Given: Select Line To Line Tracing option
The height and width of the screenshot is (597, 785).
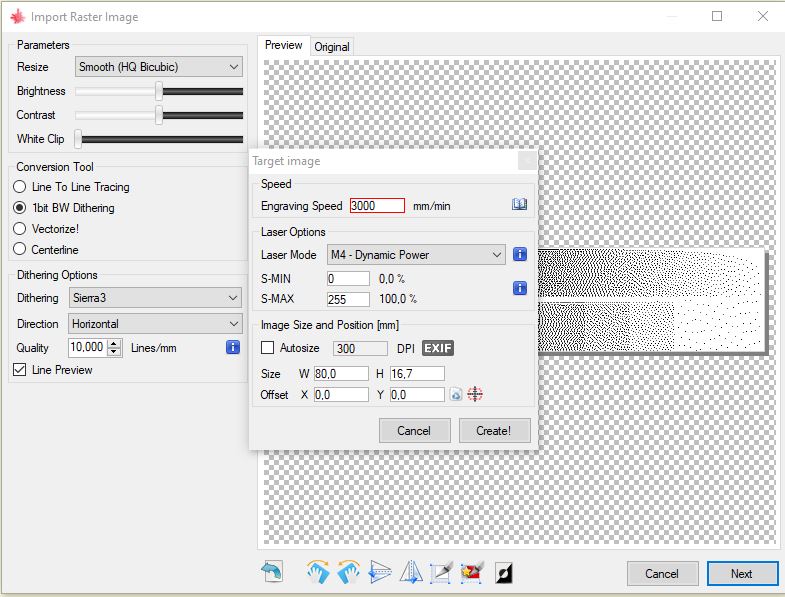Looking at the screenshot, I should 72,187.
